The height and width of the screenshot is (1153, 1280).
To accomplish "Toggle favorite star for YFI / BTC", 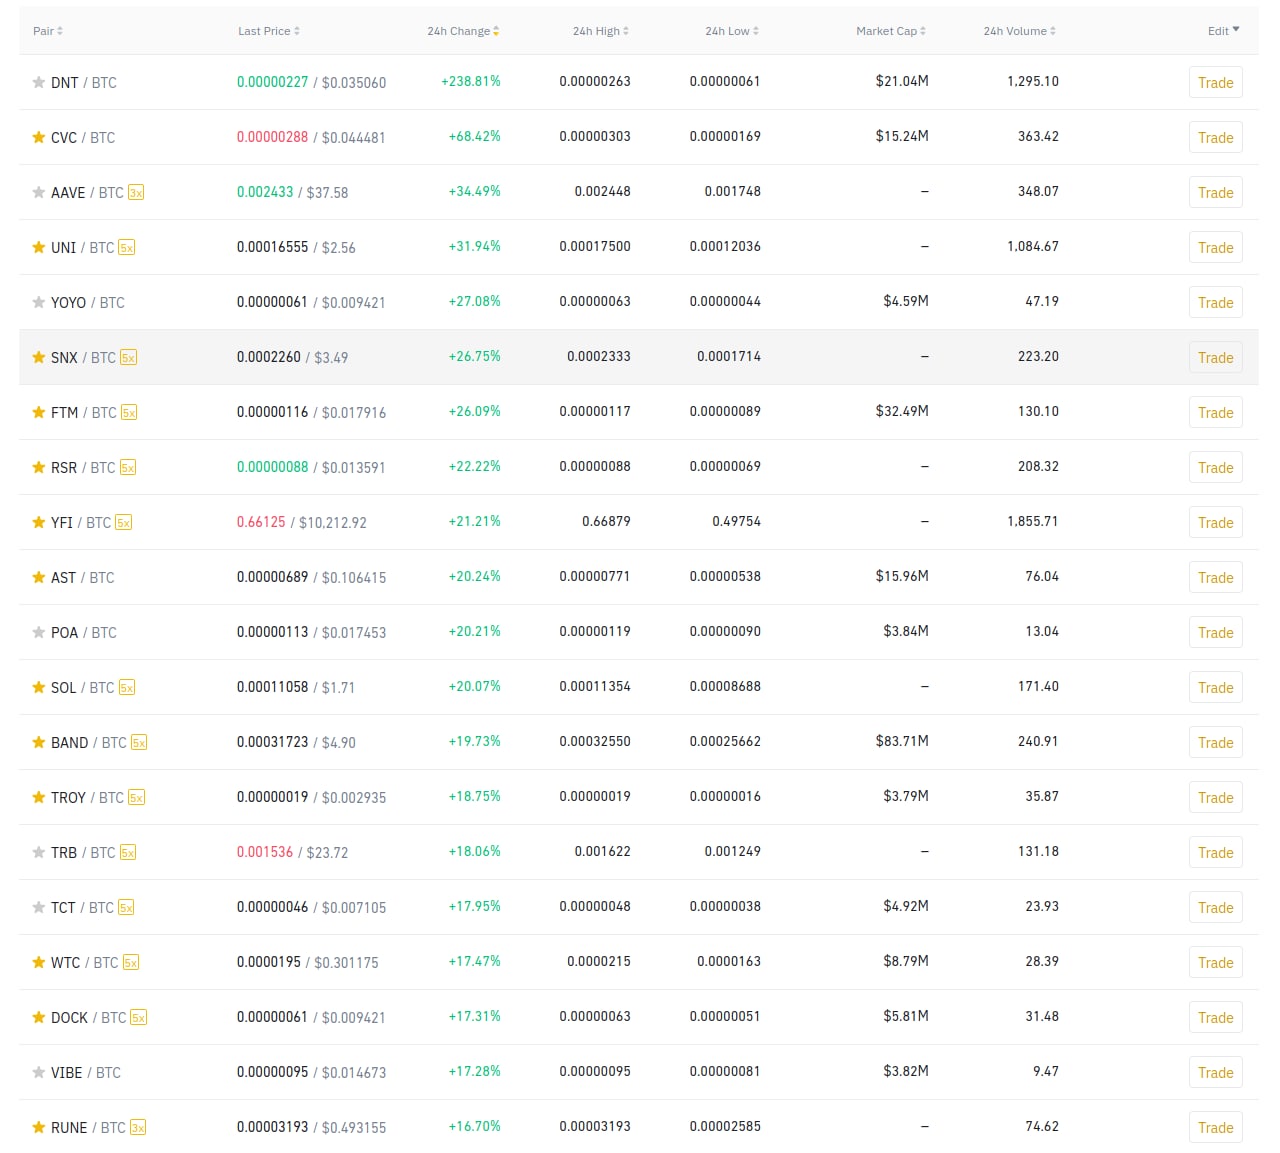I will [39, 522].
